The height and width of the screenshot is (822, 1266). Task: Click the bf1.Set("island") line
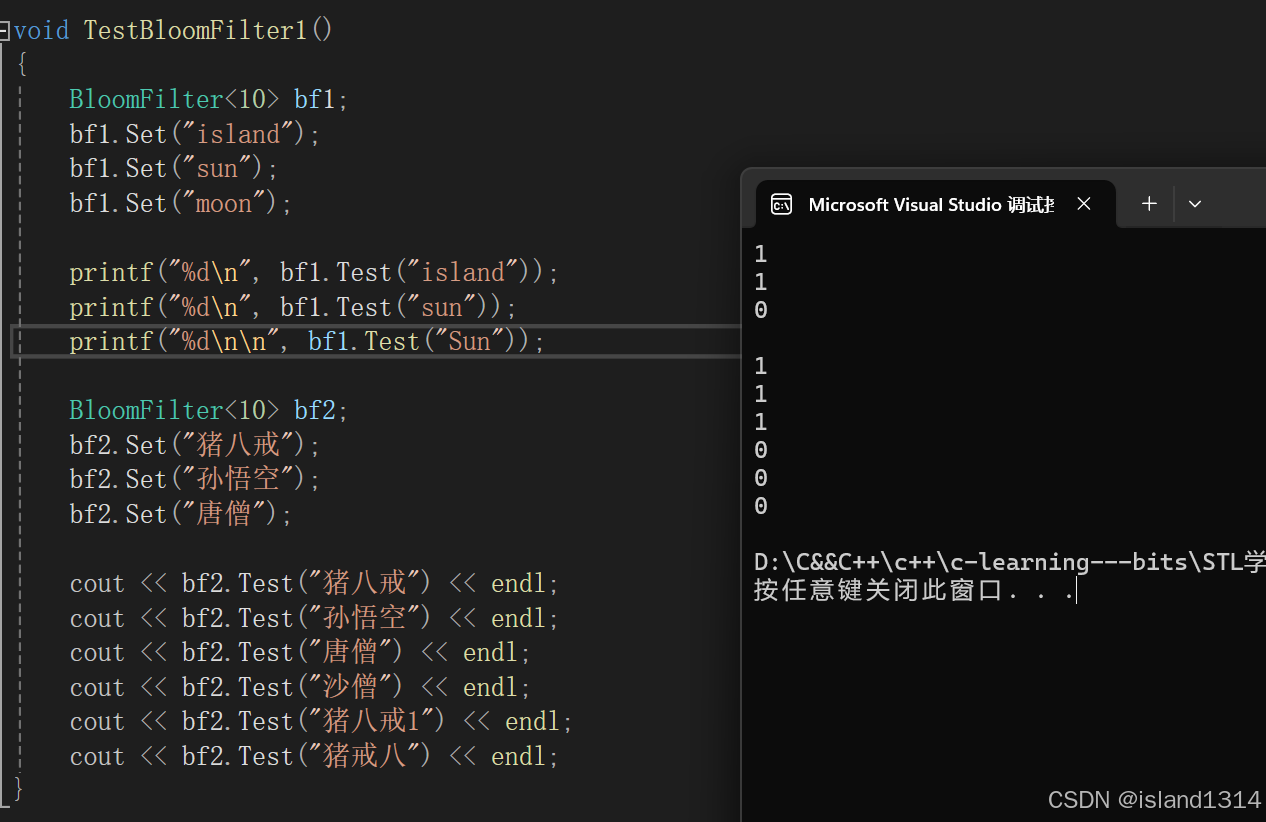(x=194, y=134)
